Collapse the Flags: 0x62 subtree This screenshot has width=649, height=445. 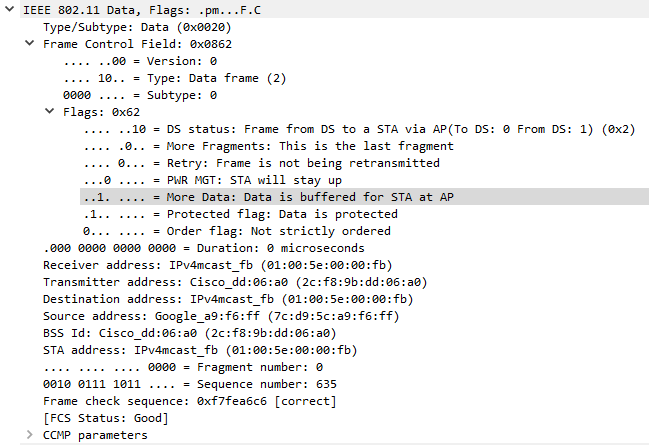pos(49,112)
